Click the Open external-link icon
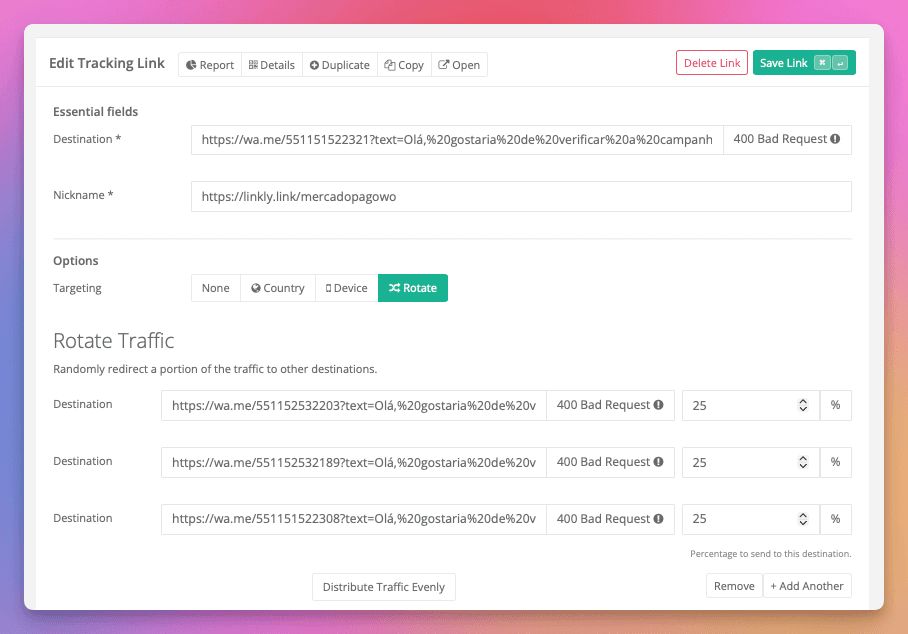 point(443,64)
